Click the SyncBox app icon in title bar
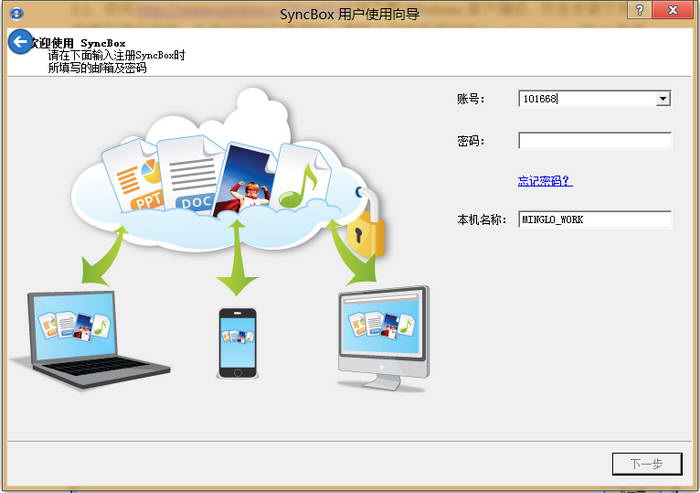Viewport: 700px width, 493px height. point(16,13)
